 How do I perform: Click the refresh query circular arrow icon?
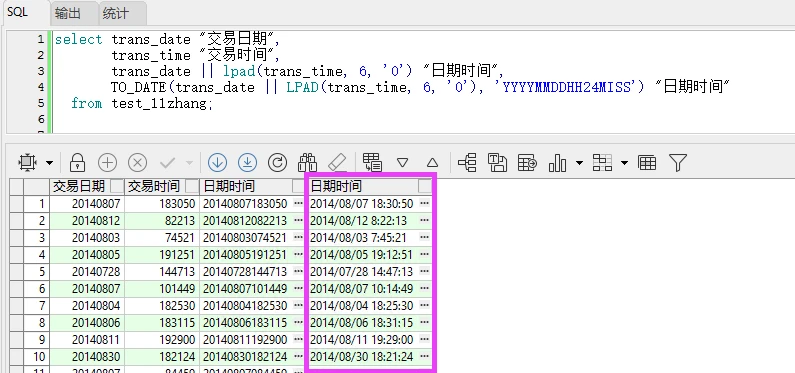277,163
